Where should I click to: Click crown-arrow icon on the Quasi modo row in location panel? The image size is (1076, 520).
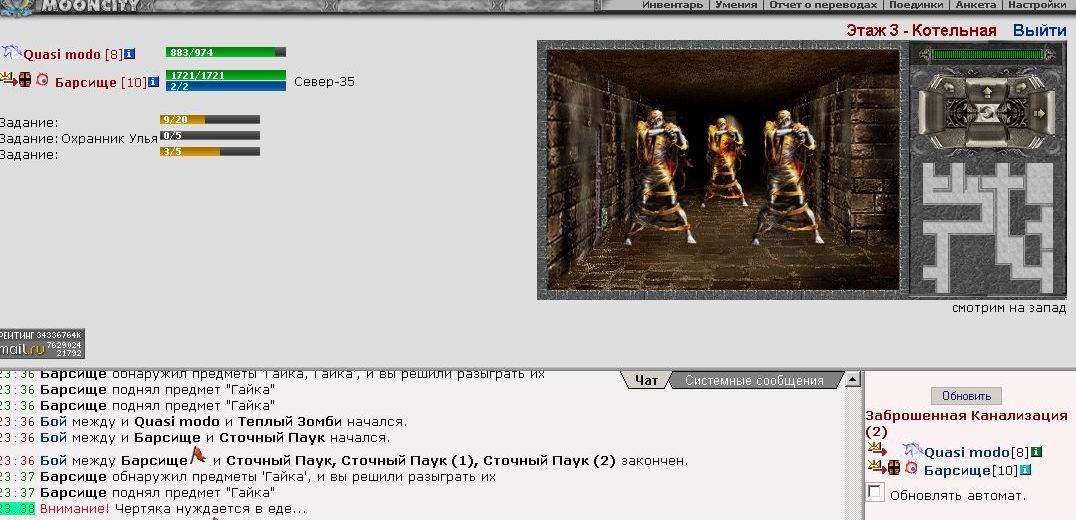[x=876, y=449]
